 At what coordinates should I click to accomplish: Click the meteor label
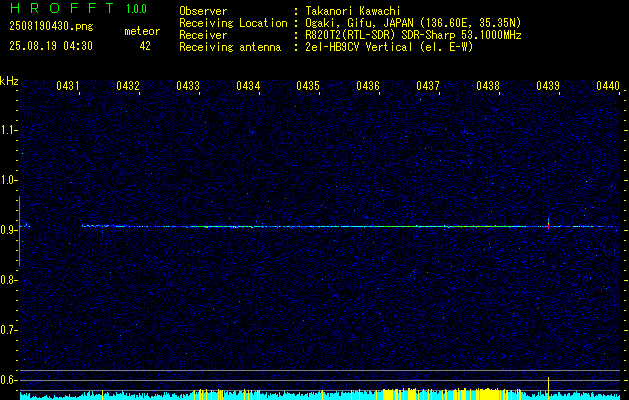coord(142,31)
